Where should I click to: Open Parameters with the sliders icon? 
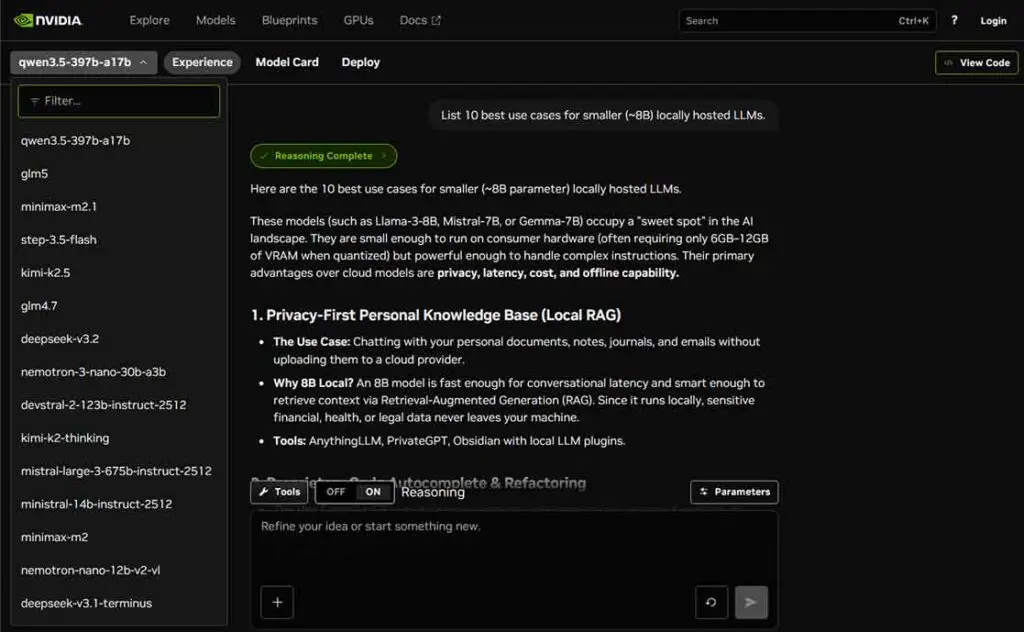click(734, 492)
